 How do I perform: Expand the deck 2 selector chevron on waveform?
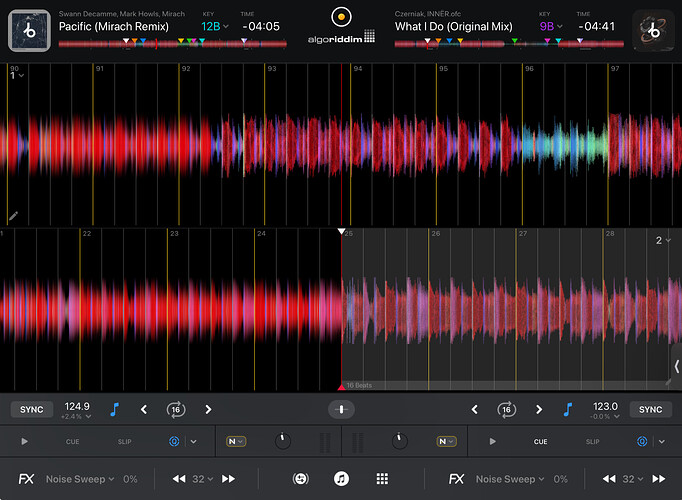coord(668,240)
